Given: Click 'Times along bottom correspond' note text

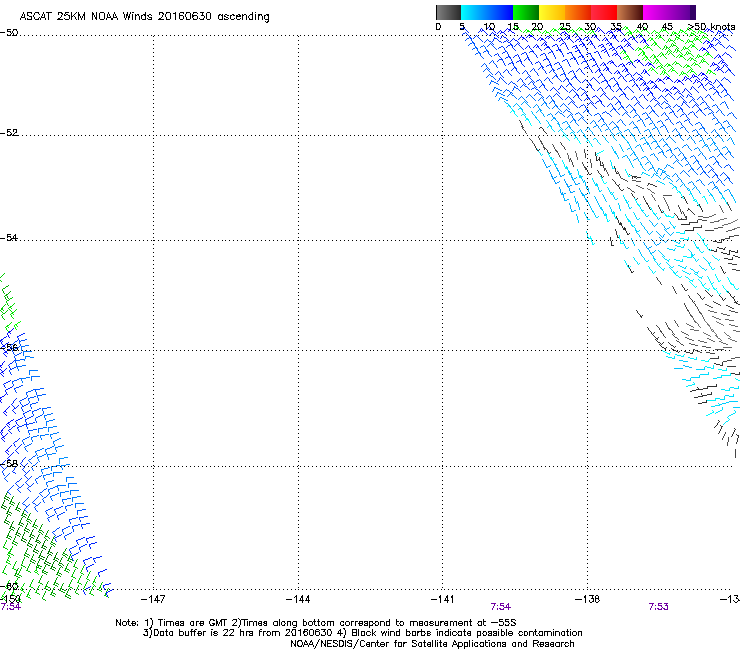Looking at the screenshot, I should (374, 623).
